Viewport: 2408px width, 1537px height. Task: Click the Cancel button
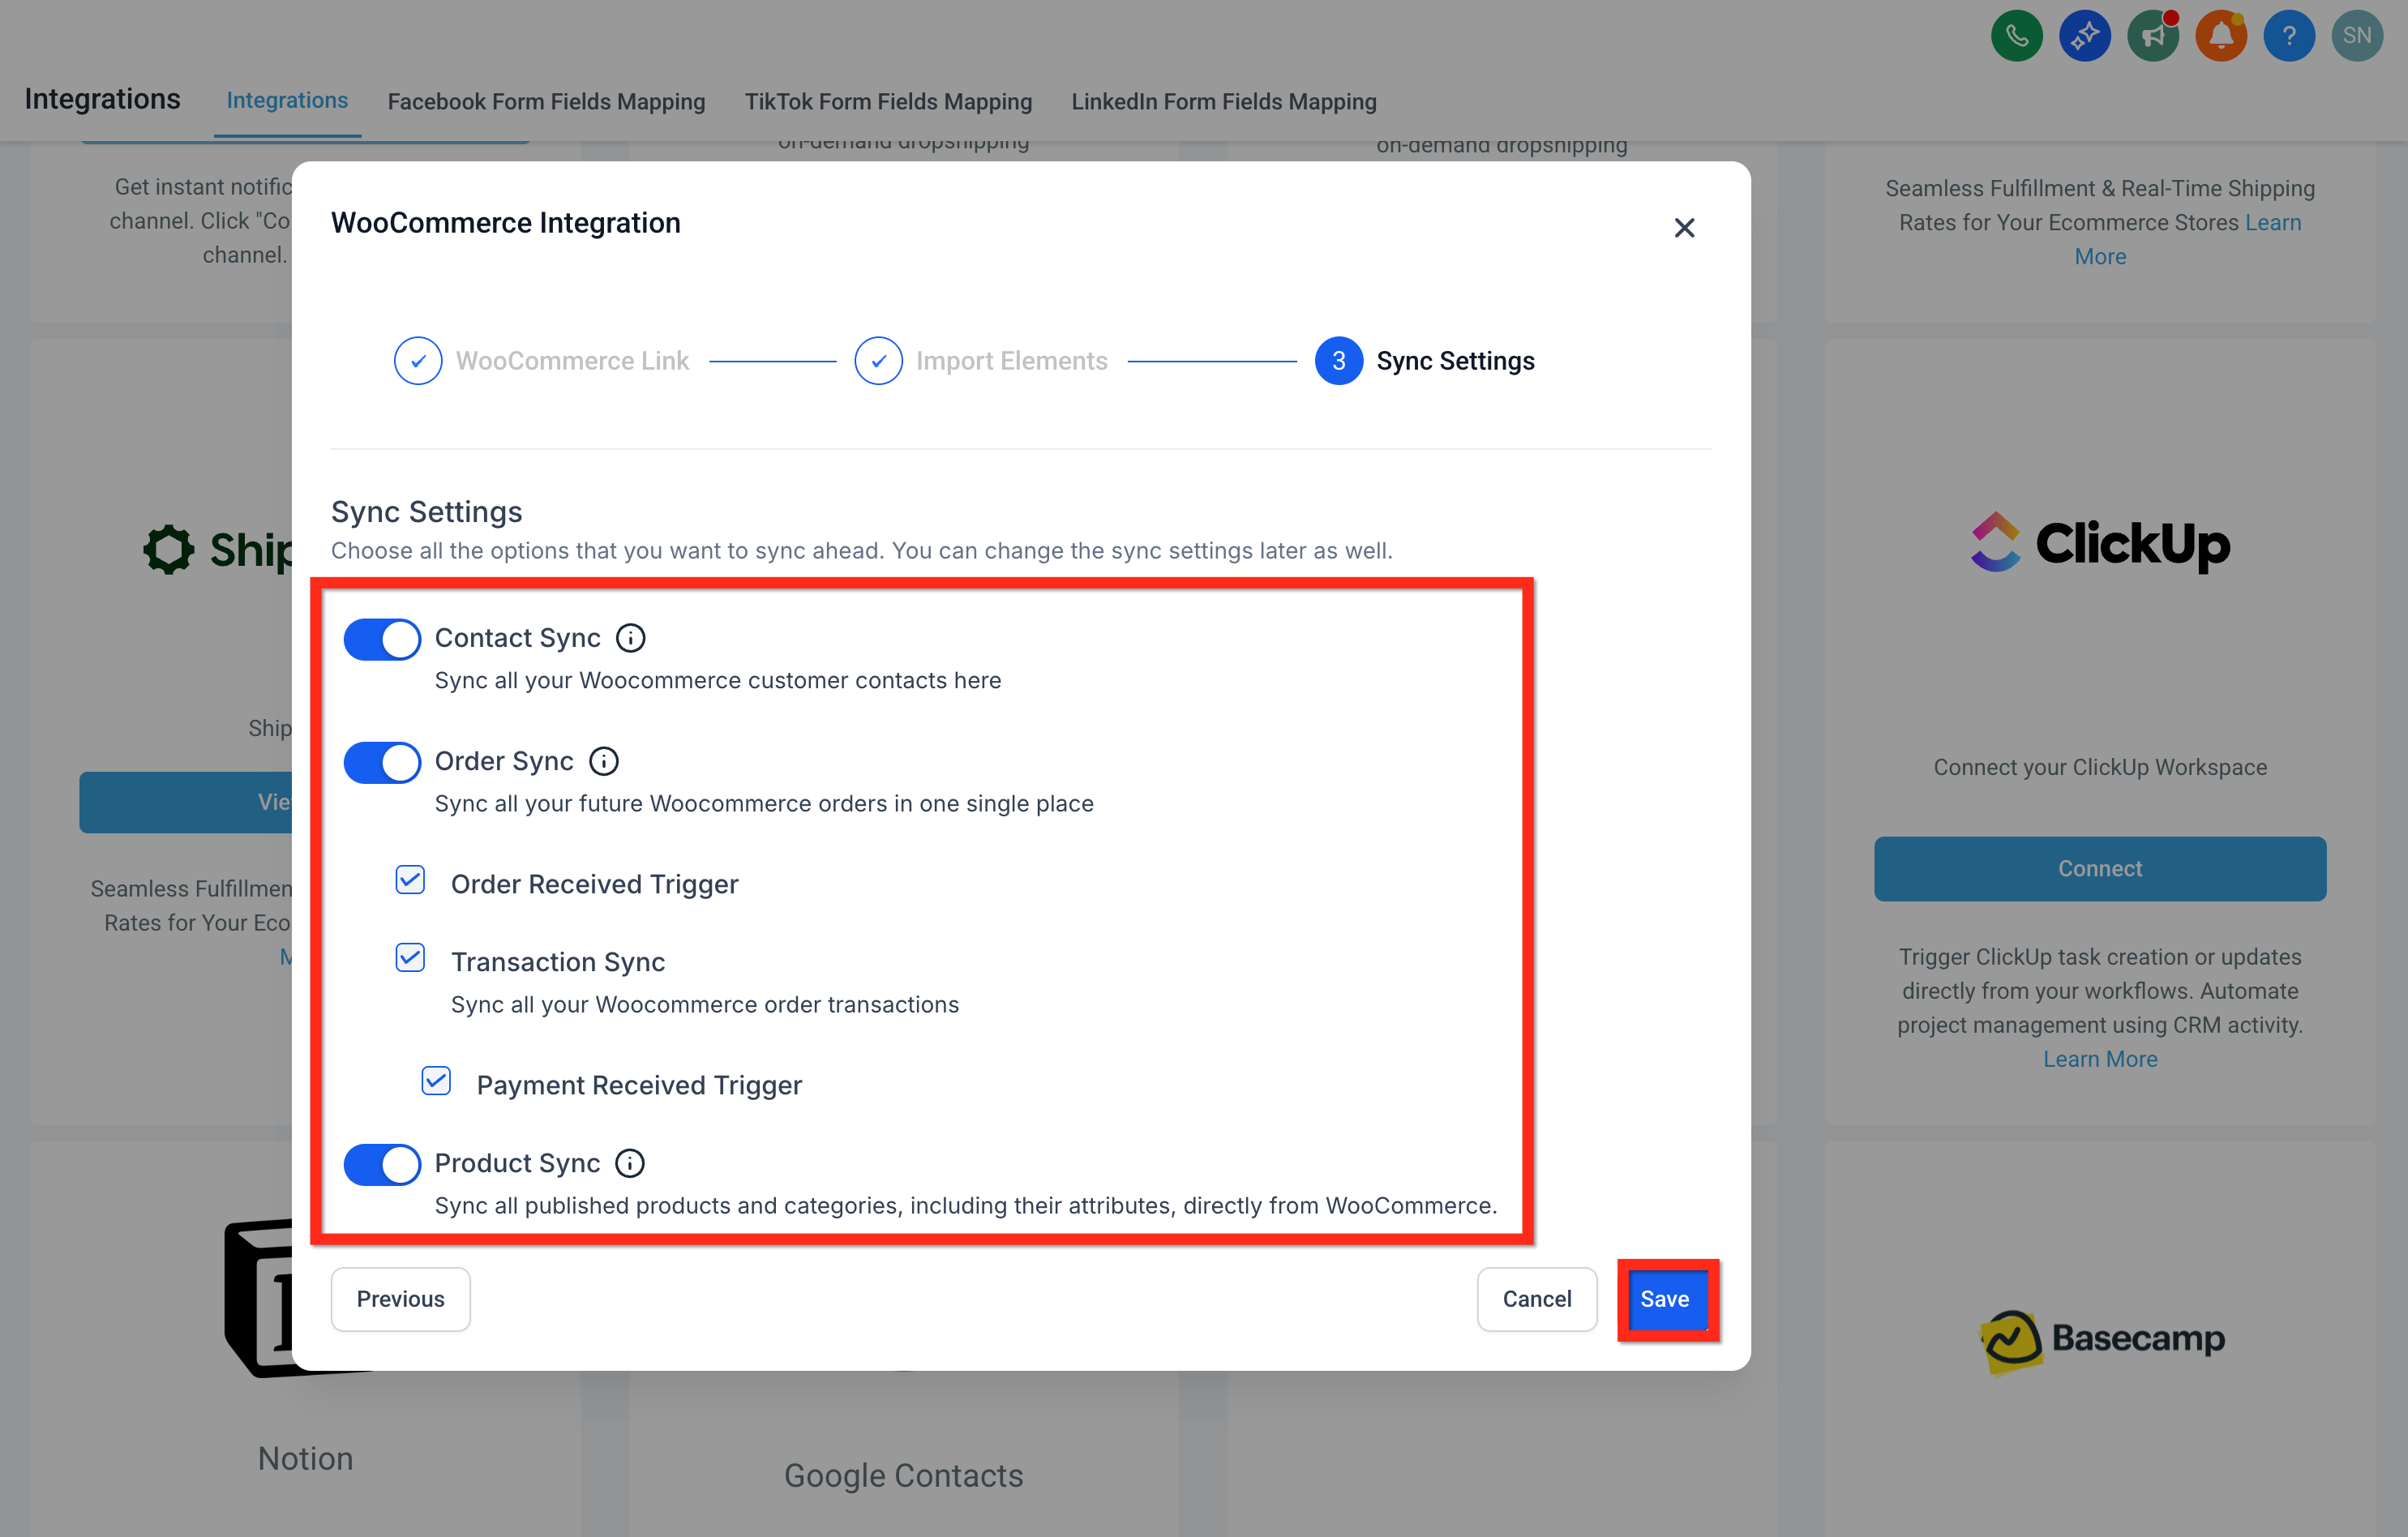(1537, 1299)
